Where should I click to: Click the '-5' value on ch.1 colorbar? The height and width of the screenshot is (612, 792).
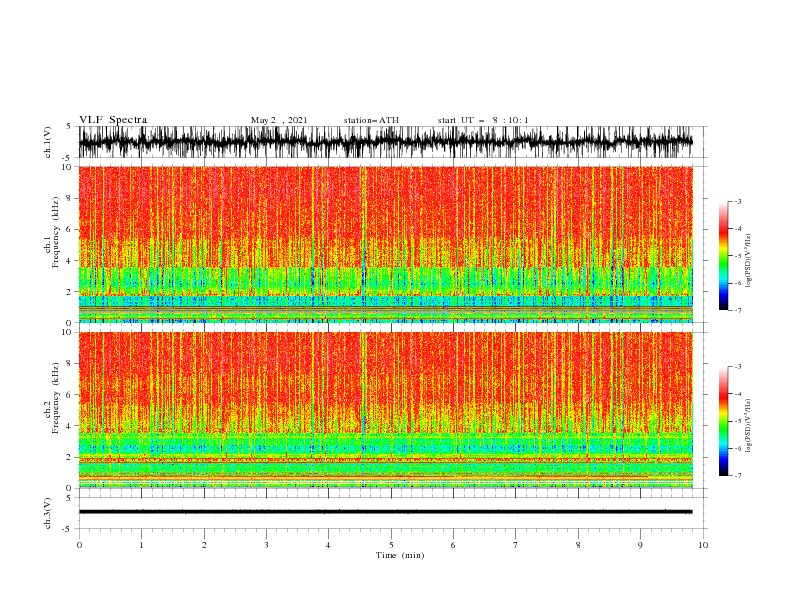click(x=737, y=256)
